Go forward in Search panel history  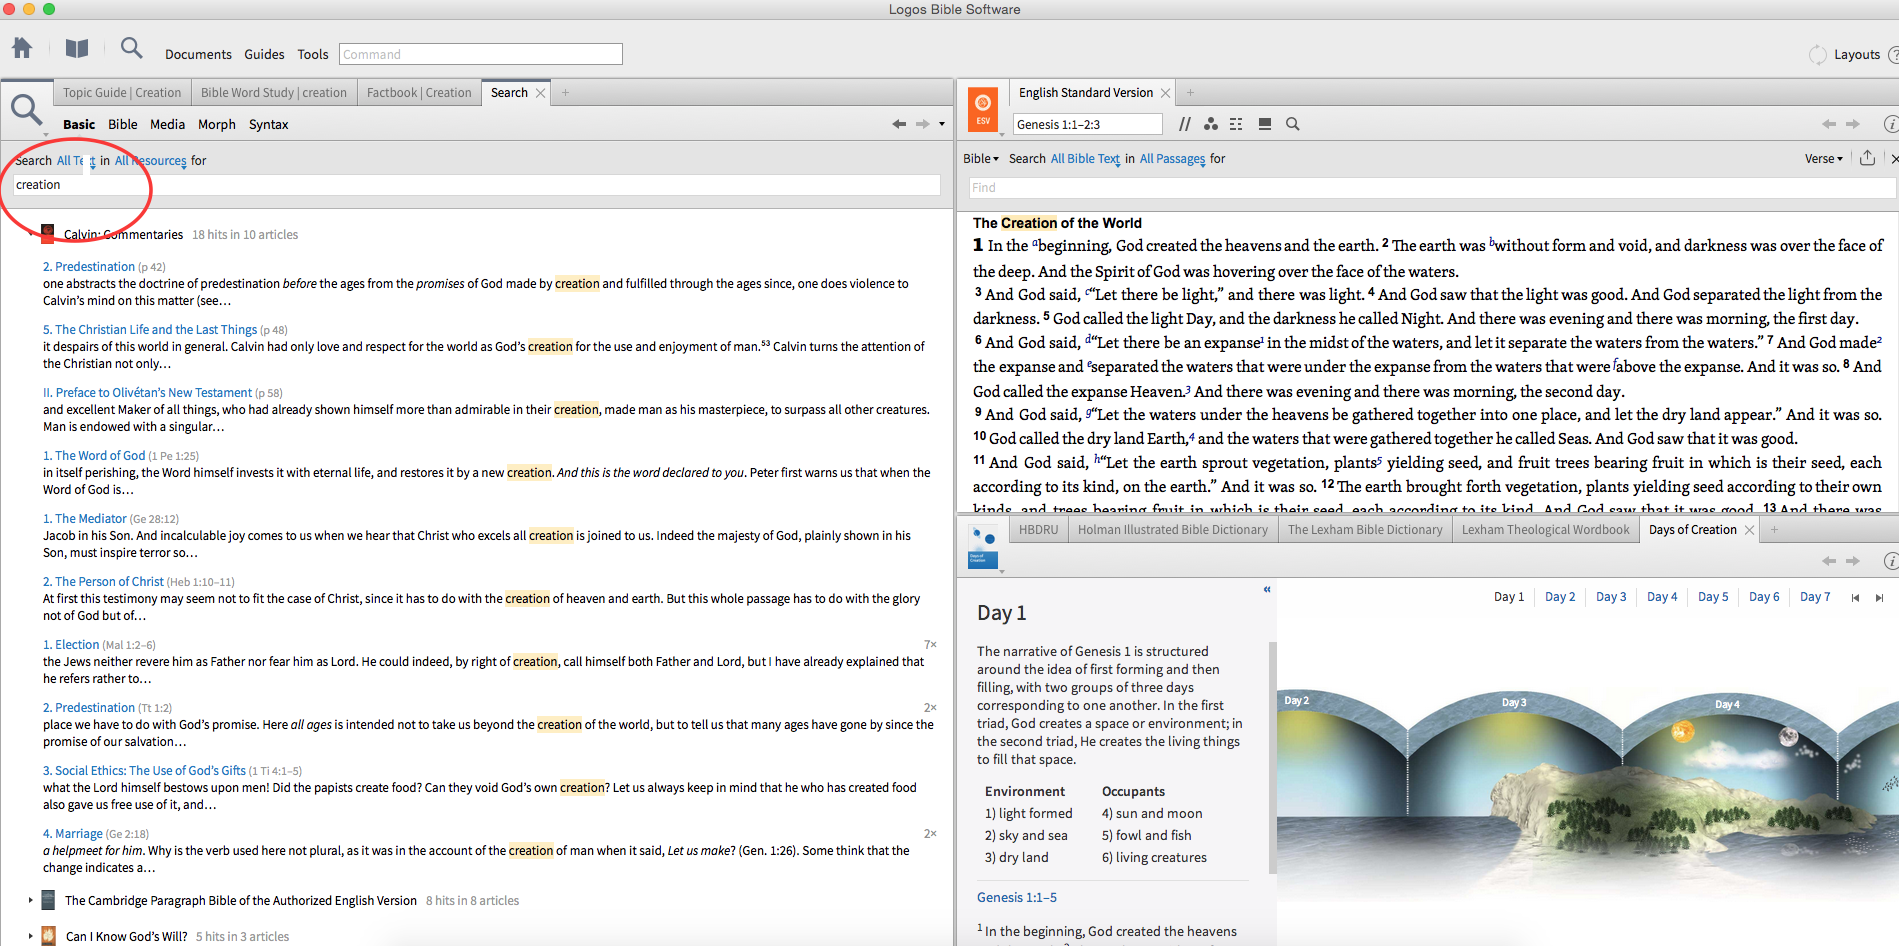(922, 124)
